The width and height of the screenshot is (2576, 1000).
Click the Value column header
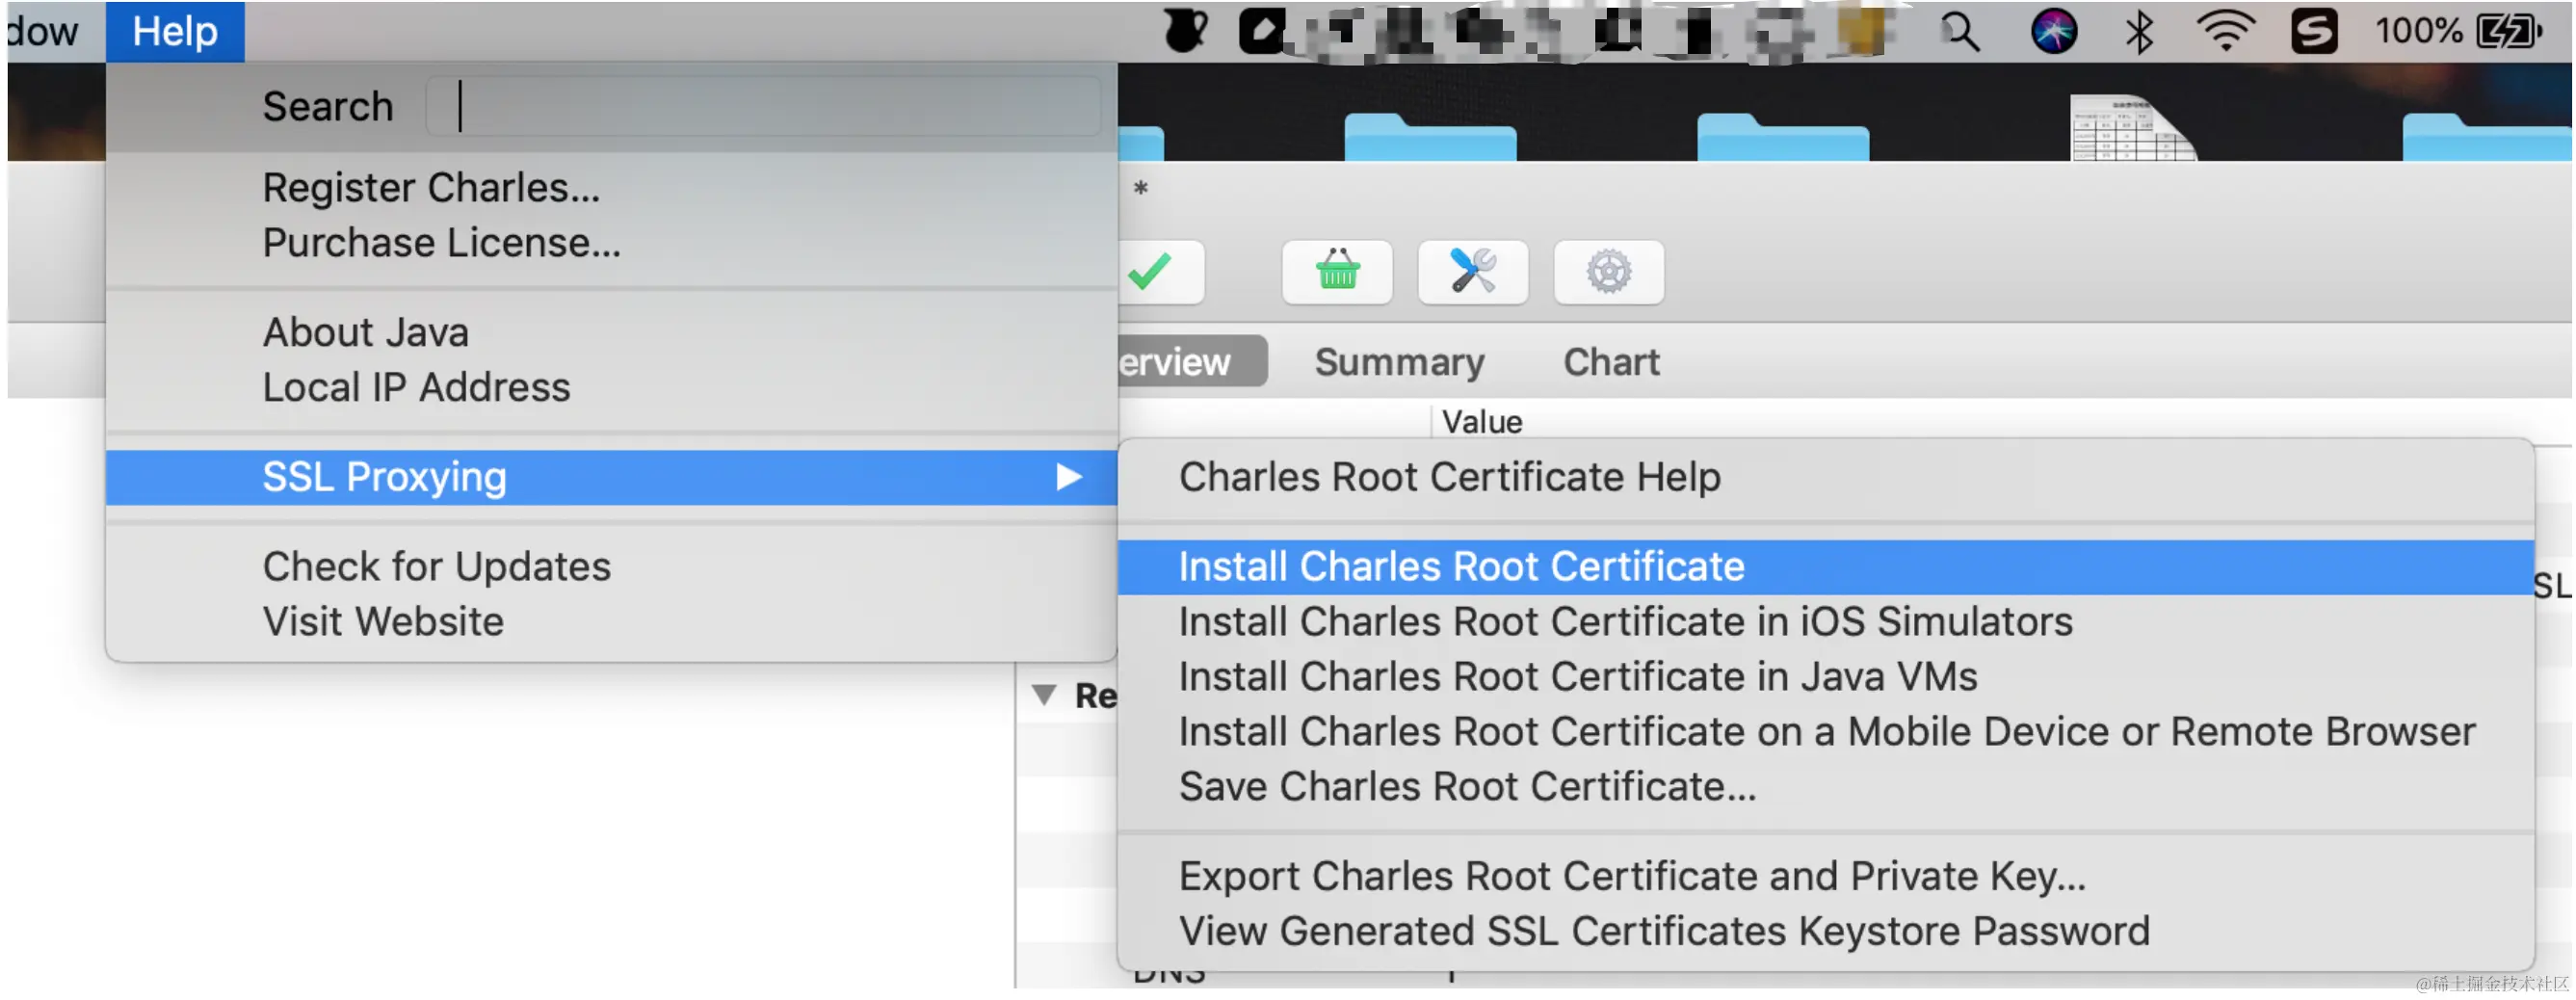(x=1482, y=422)
